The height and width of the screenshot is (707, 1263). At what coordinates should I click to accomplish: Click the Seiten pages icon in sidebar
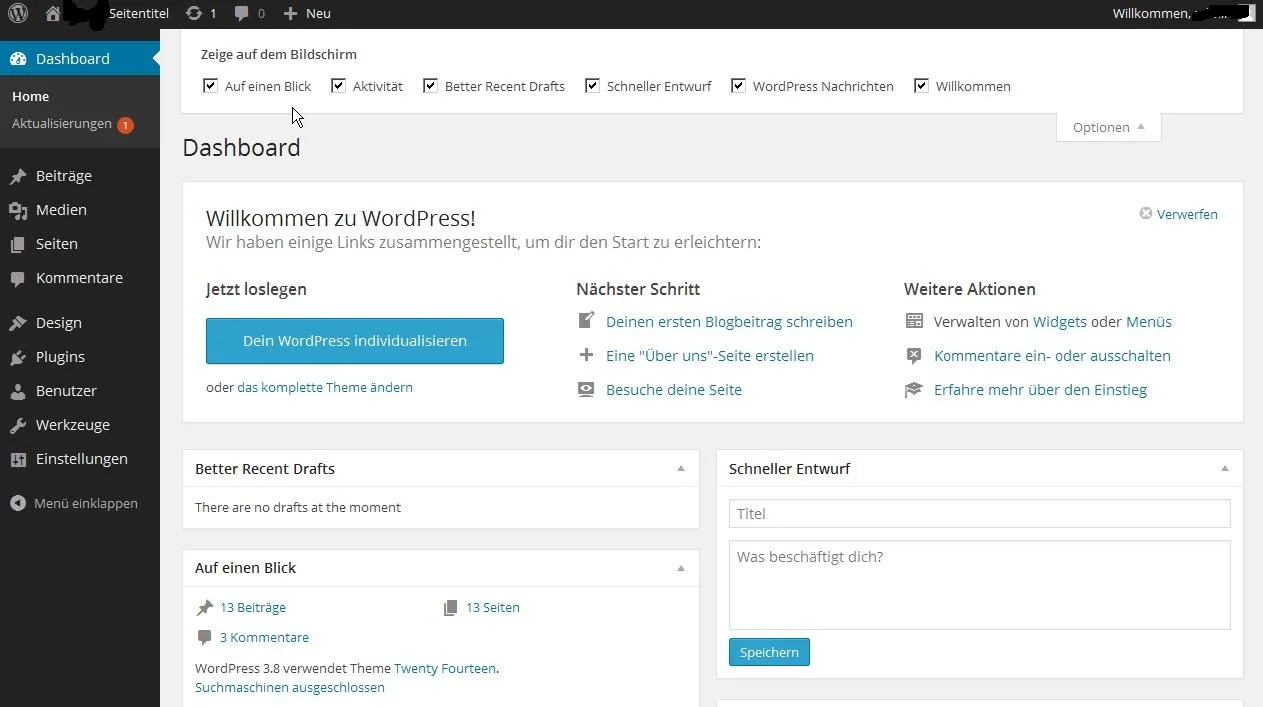tap(18, 244)
